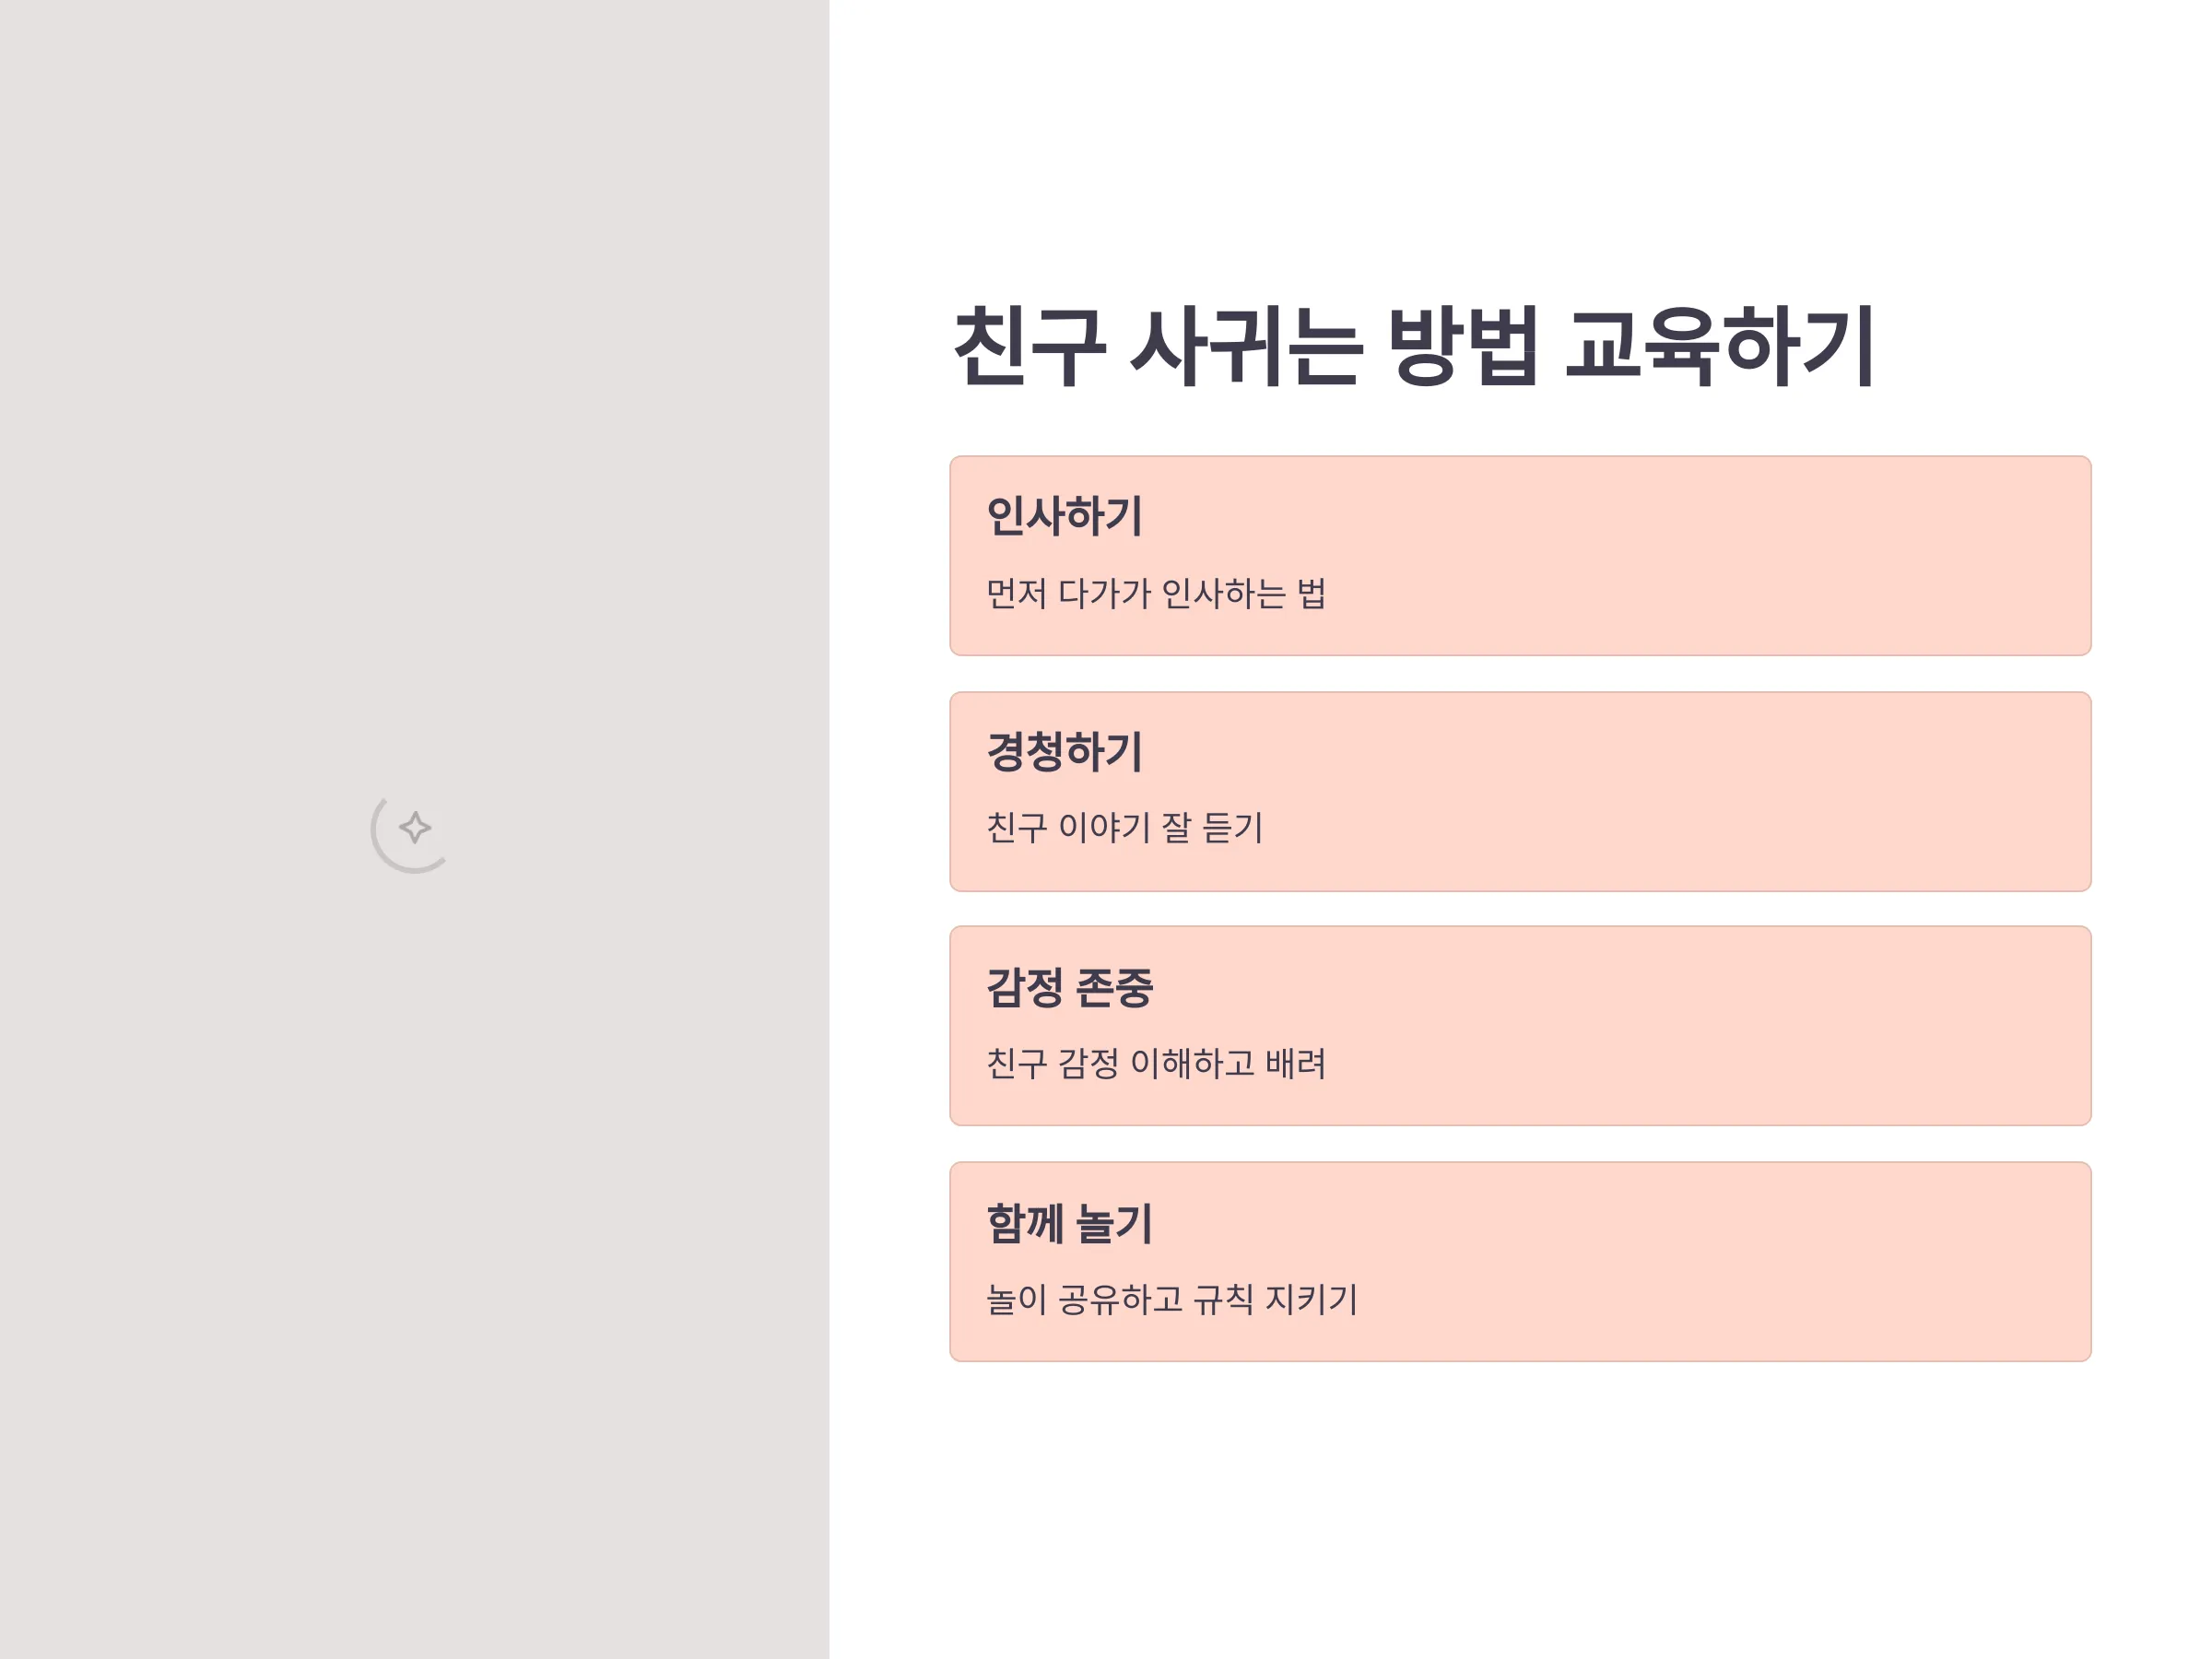Screen dimensions: 2212x1659
Task: Click the text 친구 감정 이해하고 배려
Action: pyautogui.click(x=1156, y=1064)
